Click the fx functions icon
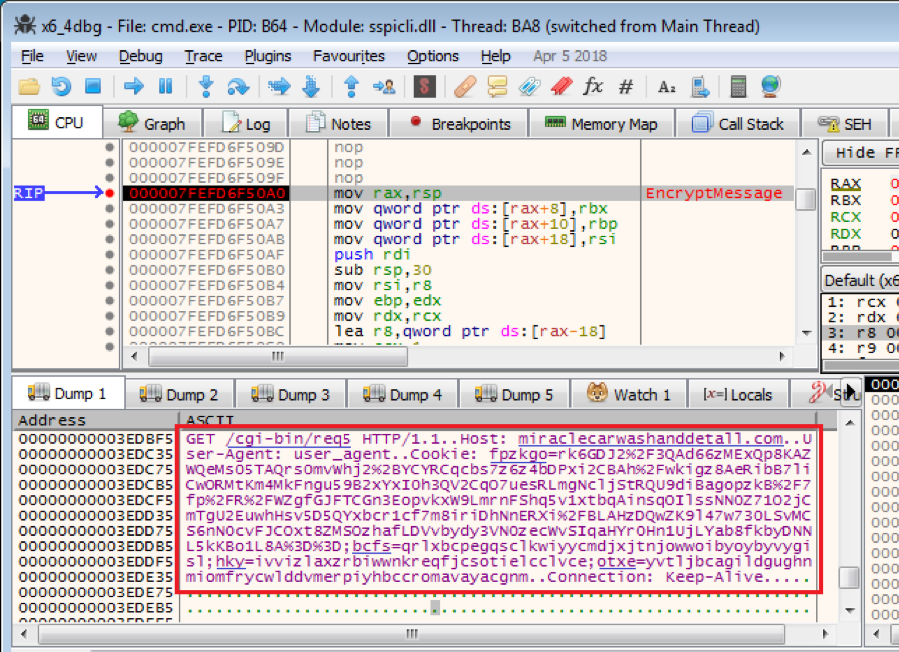This screenshot has height=652, width=899. (x=593, y=87)
